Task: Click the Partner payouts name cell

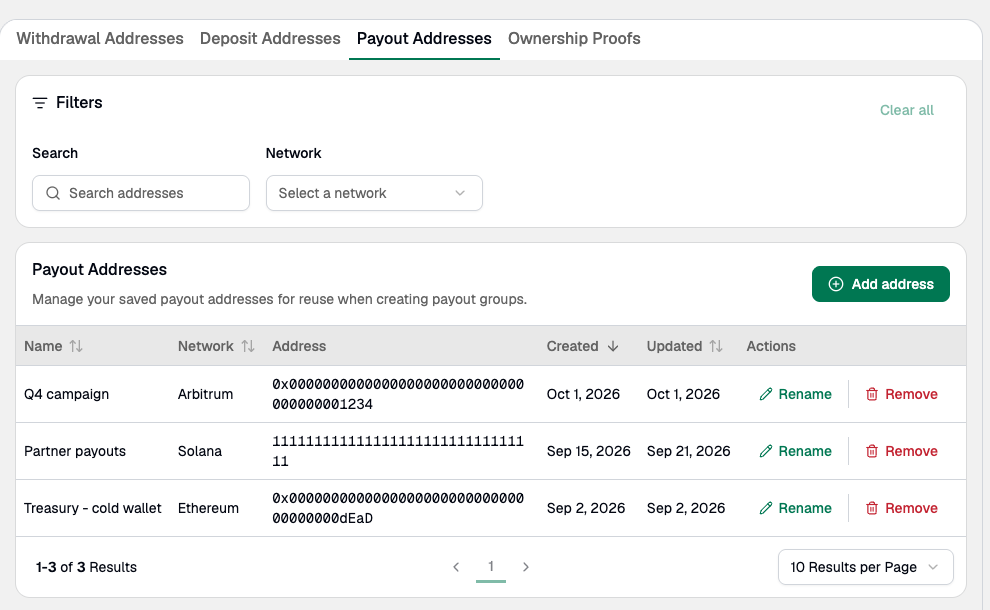Action: (x=75, y=451)
